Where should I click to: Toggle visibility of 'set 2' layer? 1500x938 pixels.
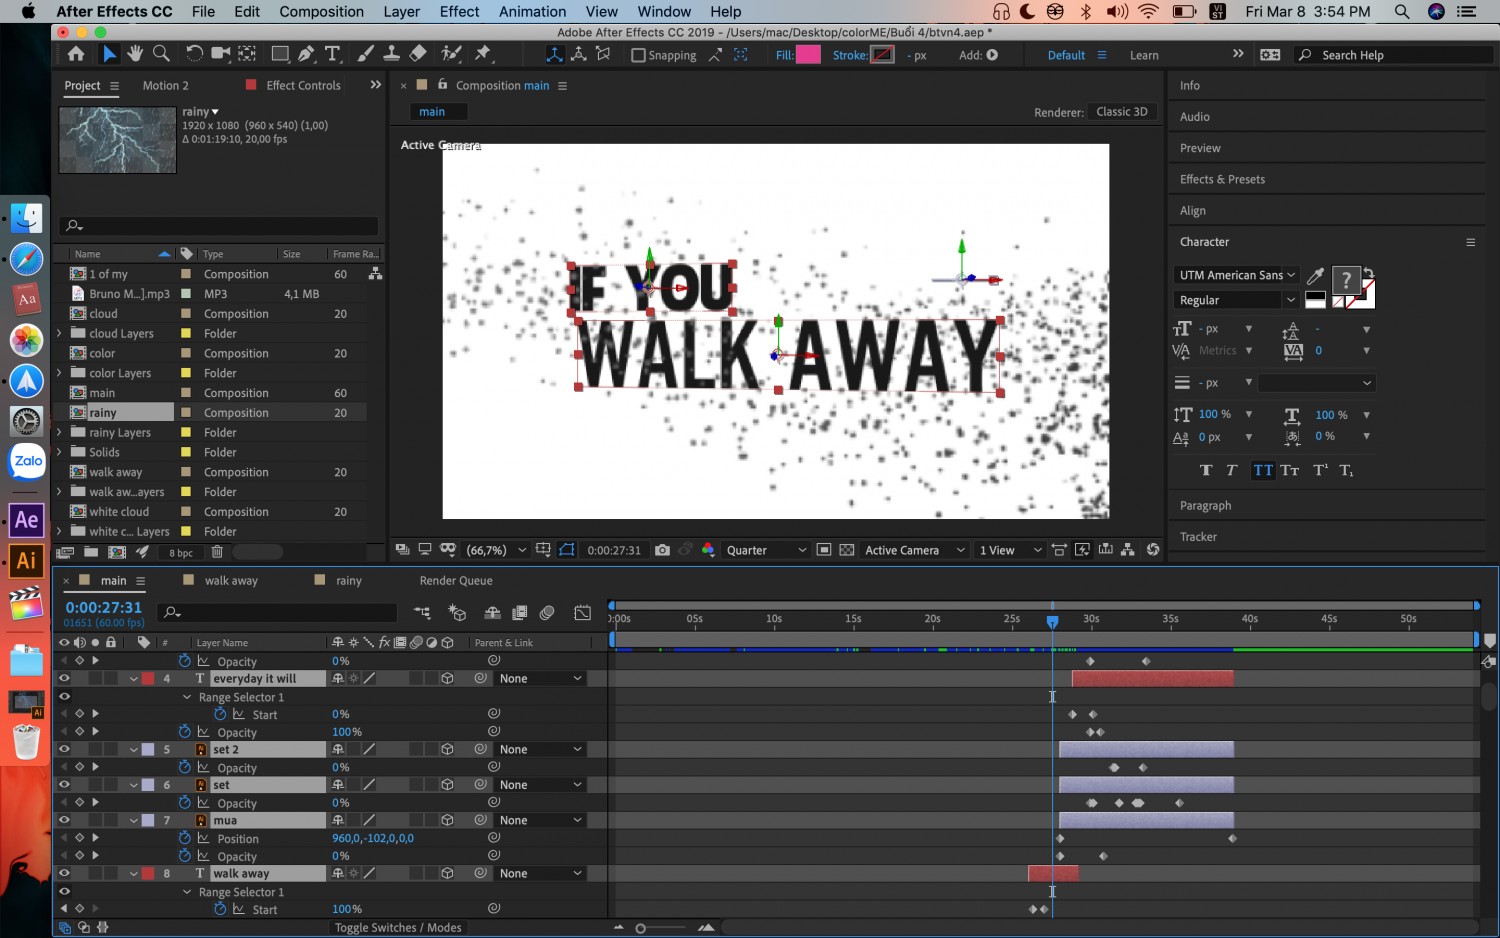click(x=64, y=749)
